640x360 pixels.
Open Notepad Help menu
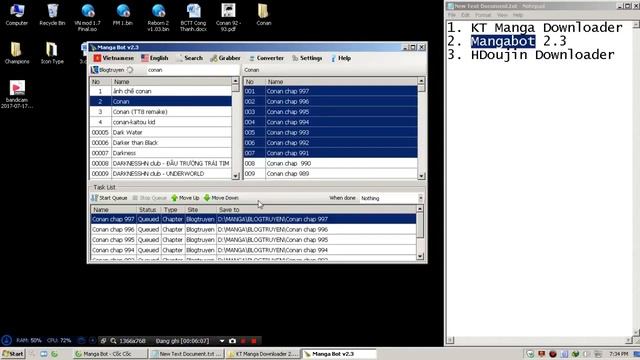[x=518, y=15]
